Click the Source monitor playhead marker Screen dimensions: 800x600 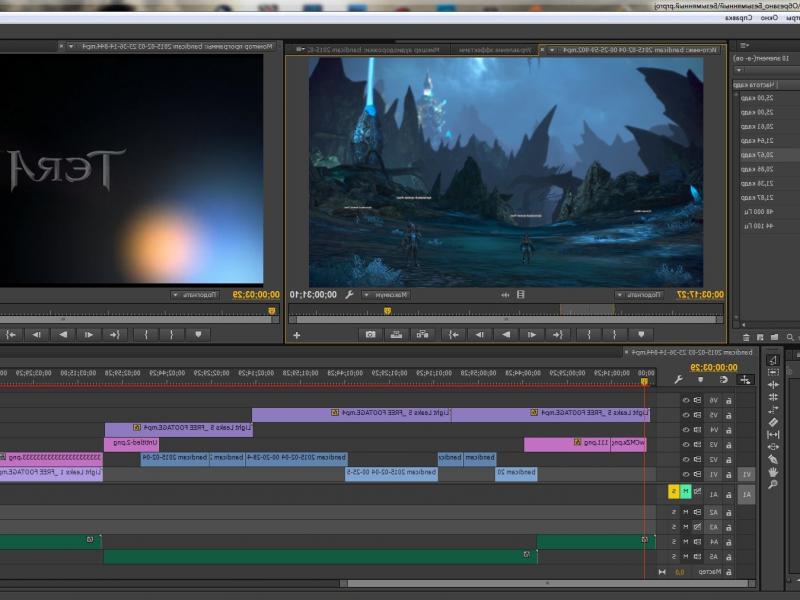click(x=388, y=310)
